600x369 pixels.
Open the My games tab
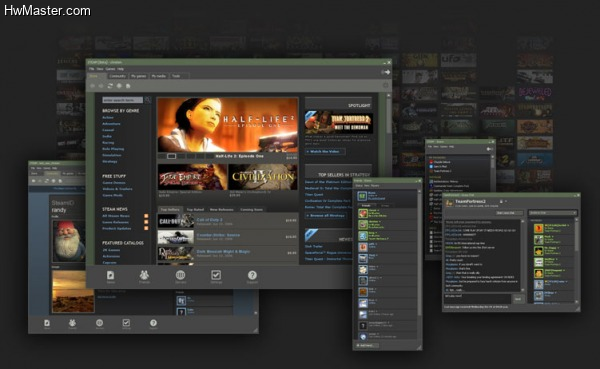(x=138, y=76)
